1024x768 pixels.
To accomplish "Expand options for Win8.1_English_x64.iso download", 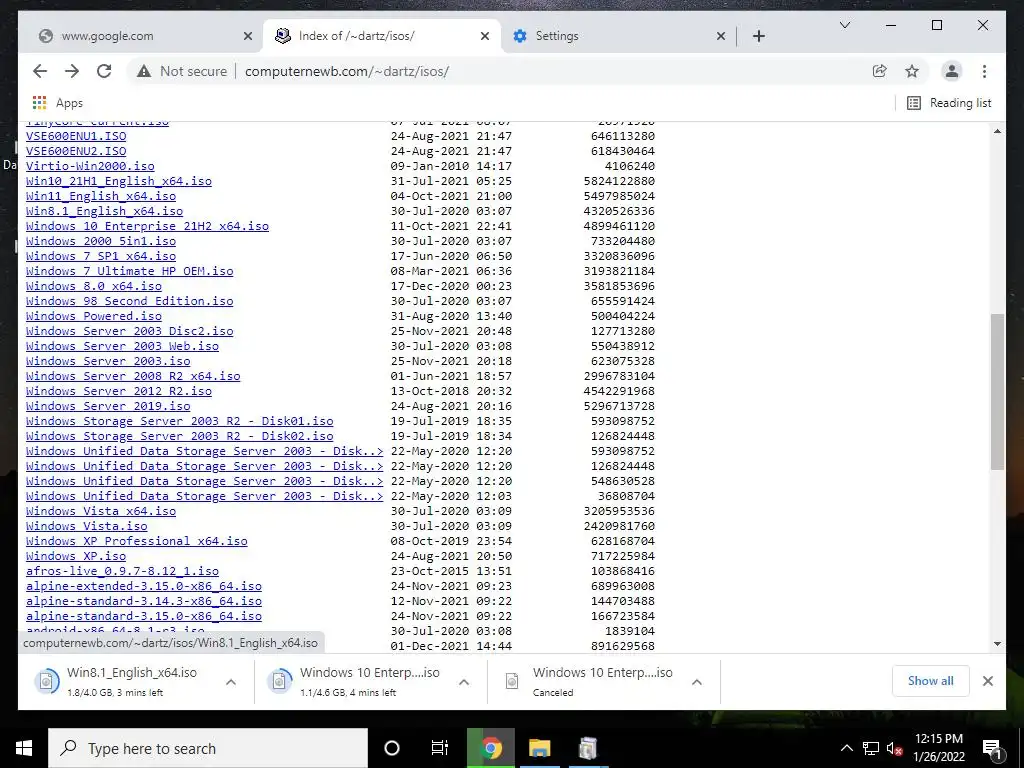I will (x=231, y=682).
